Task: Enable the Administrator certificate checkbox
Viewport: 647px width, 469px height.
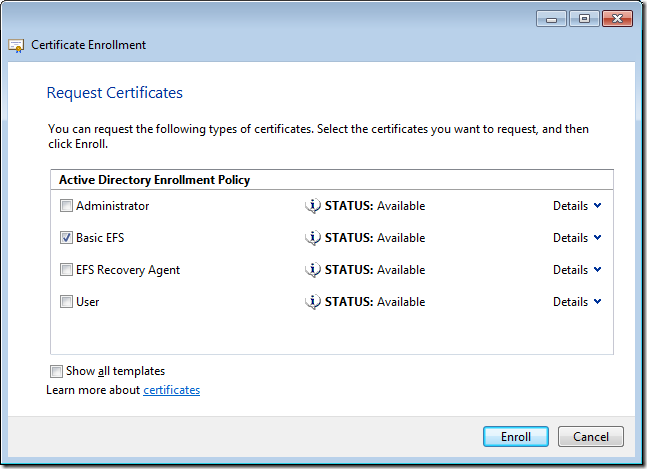Action: 66,206
